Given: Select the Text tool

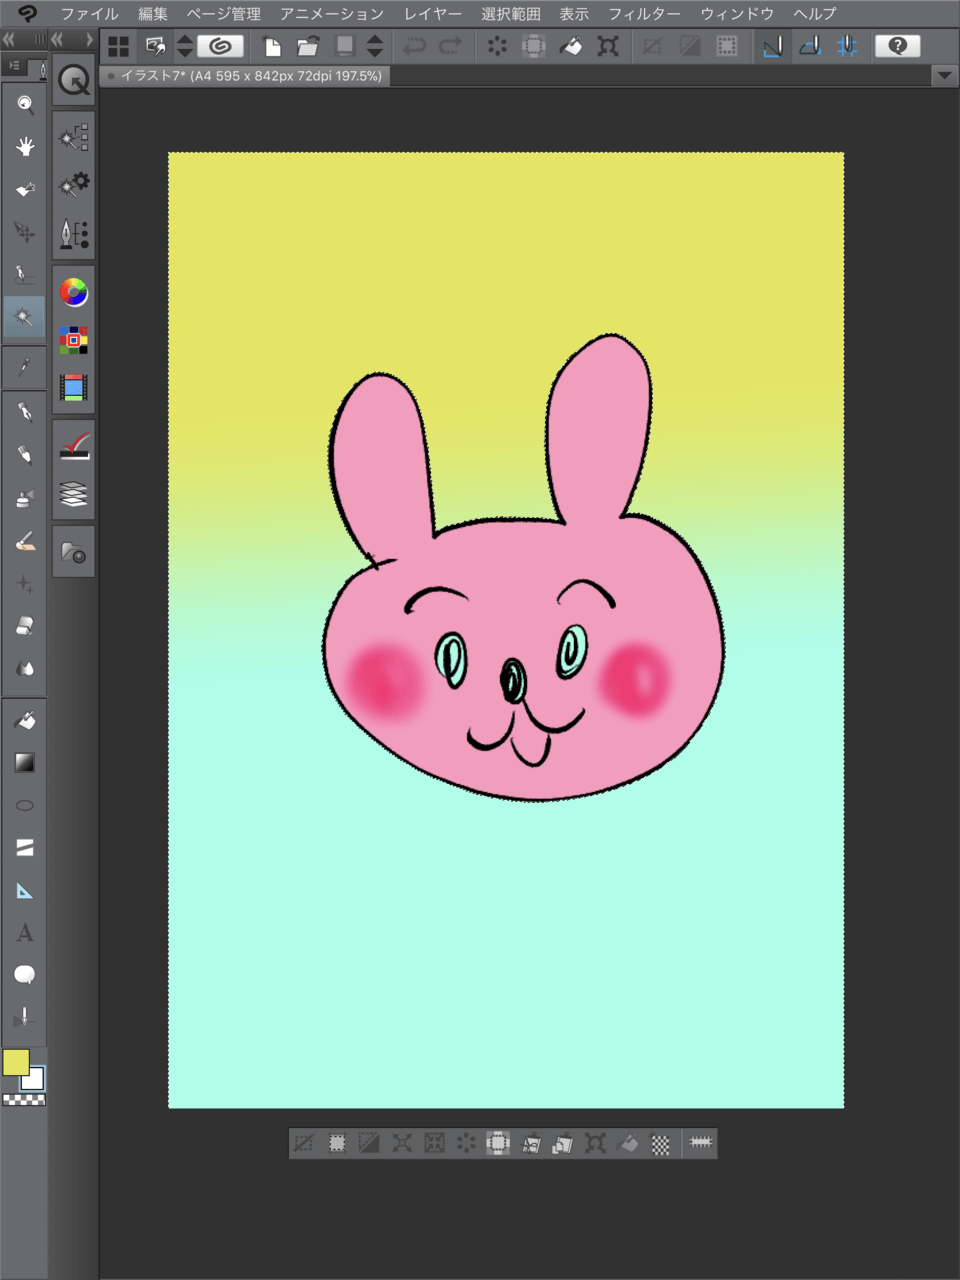Looking at the screenshot, I should point(24,933).
